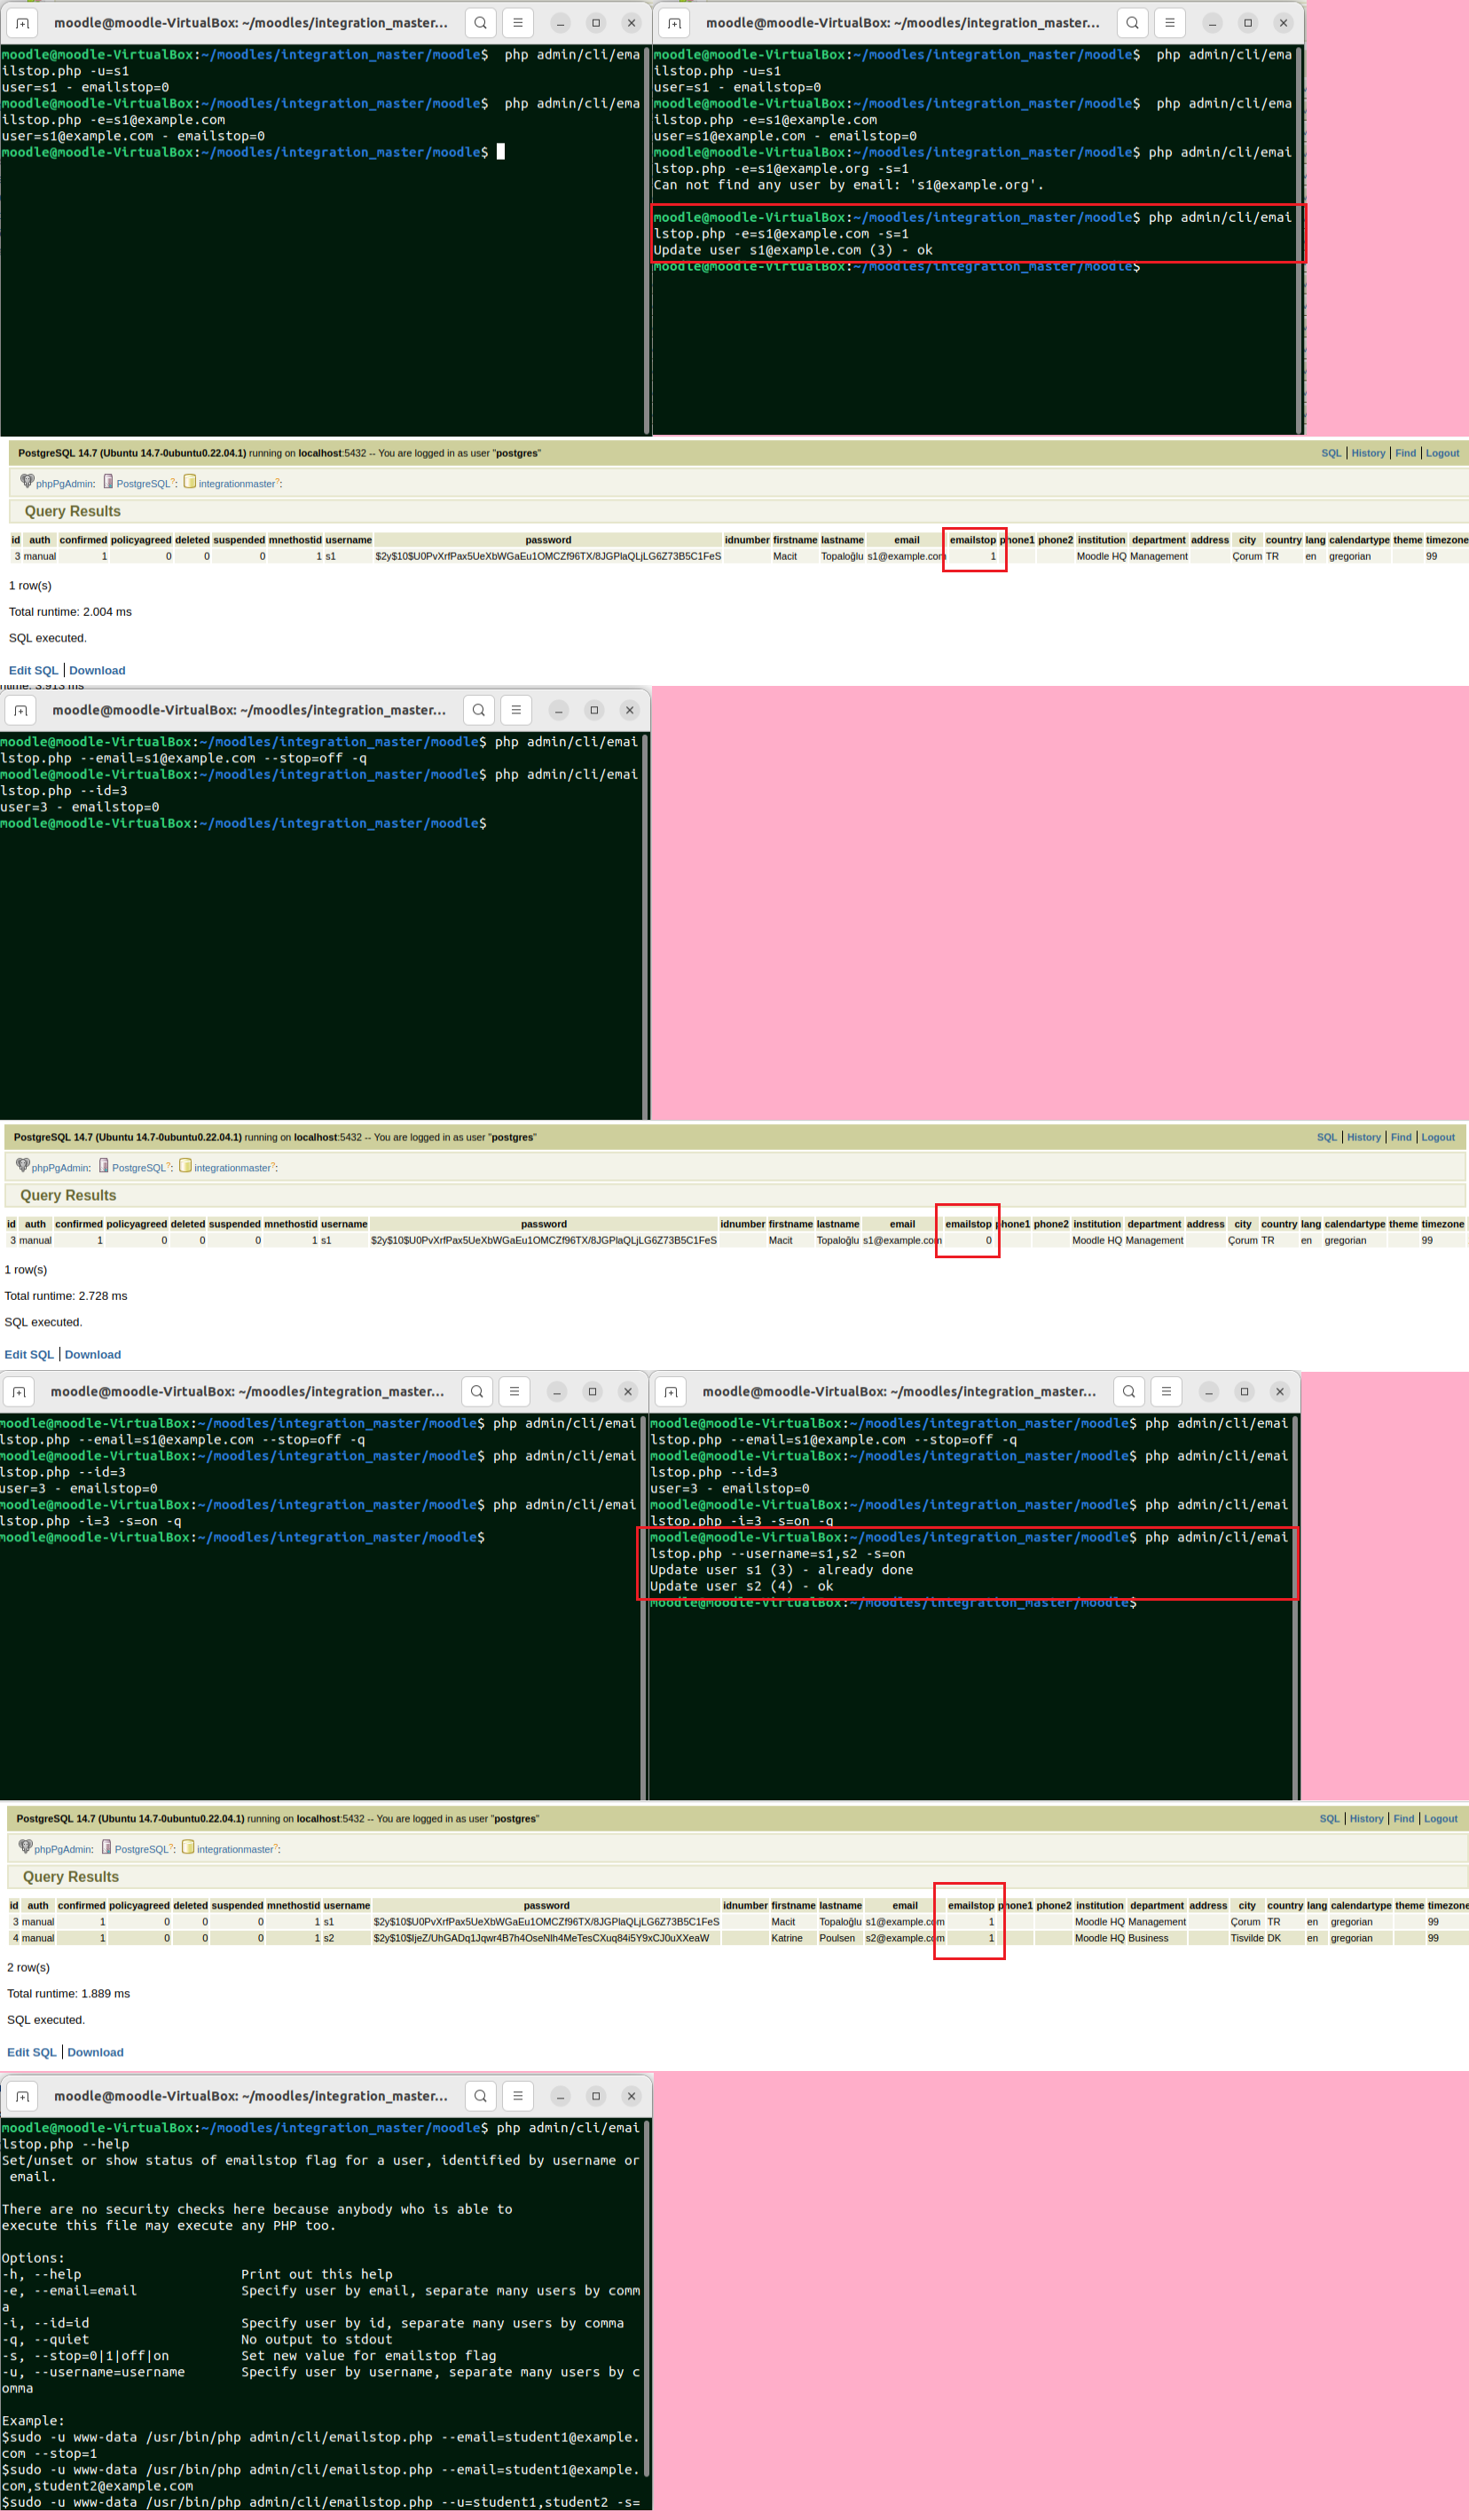Click search icon in terminal ending with '-i=3 -s=on -q'

point(477,1391)
